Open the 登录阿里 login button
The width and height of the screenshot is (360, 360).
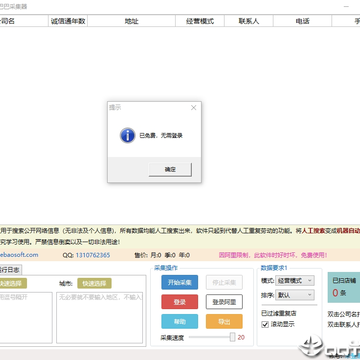[x=224, y=302]
